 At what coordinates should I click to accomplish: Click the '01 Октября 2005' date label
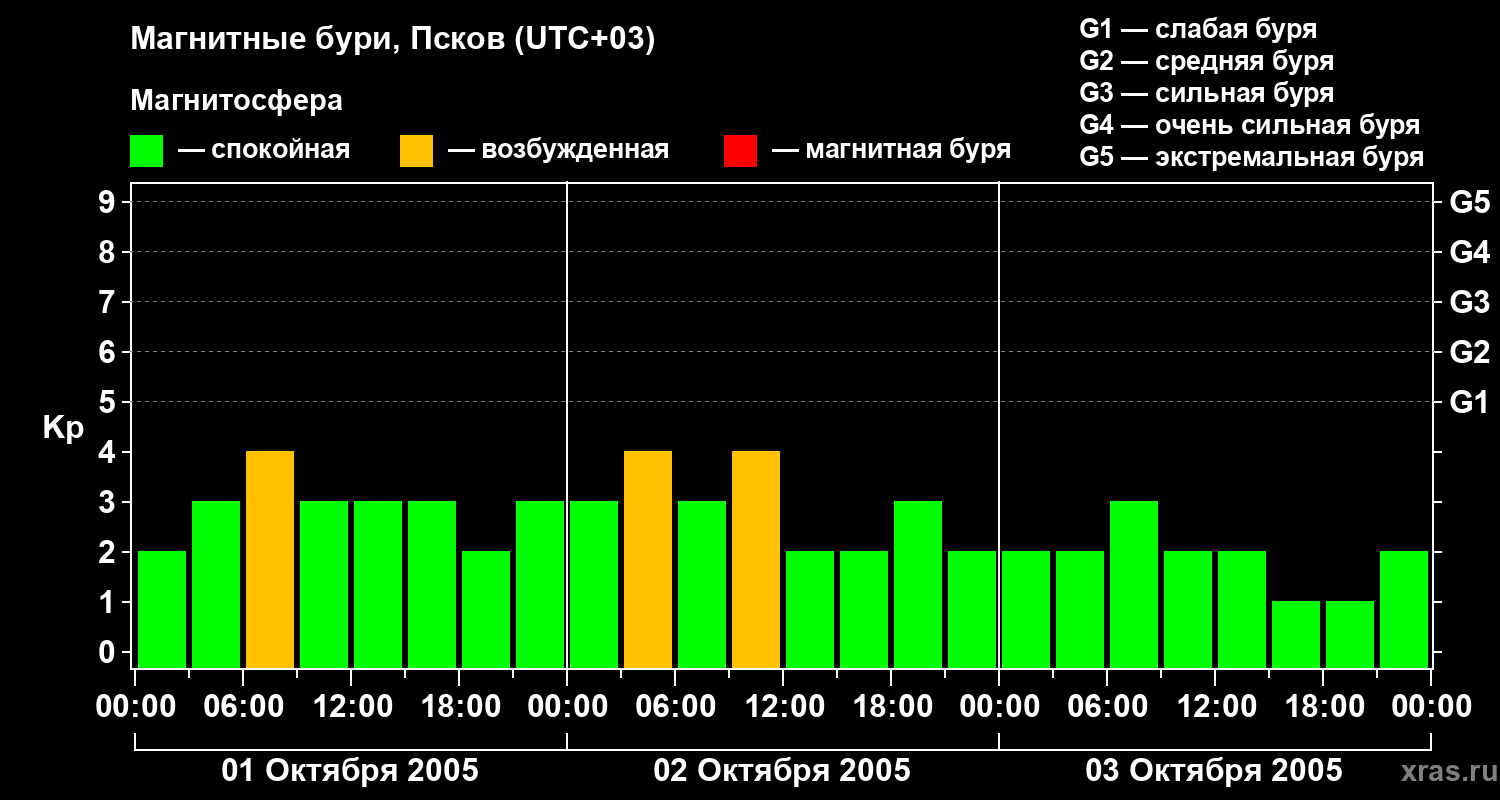(x=350, y=771)
